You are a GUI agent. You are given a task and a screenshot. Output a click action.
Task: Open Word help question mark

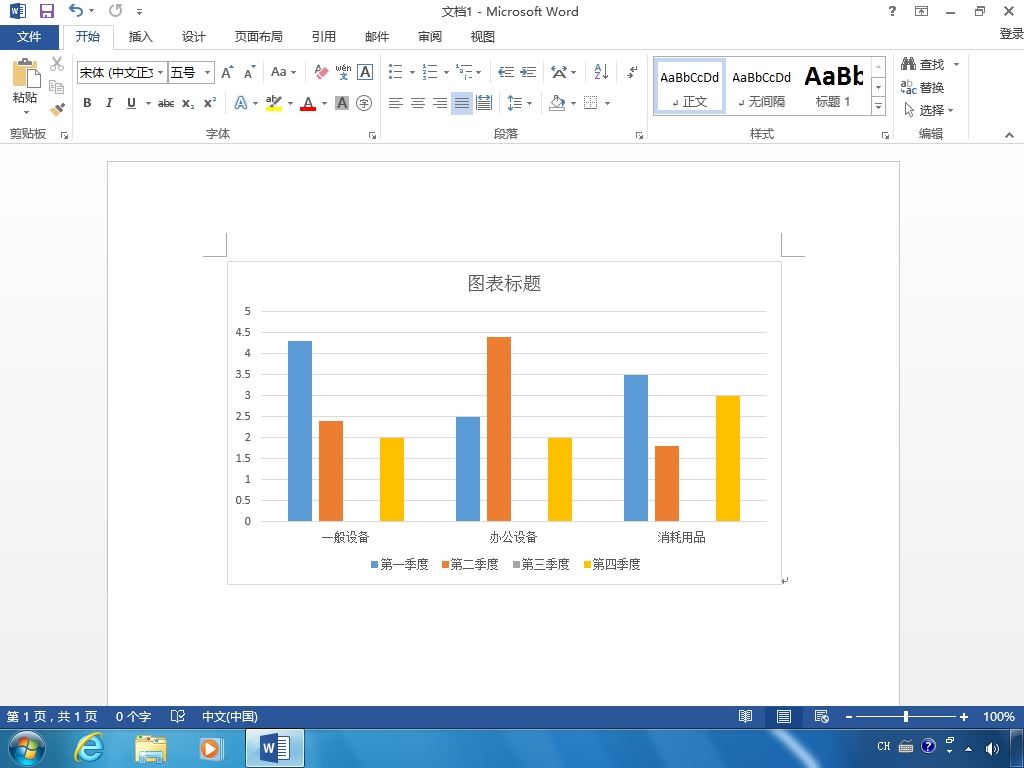(892, 11)
